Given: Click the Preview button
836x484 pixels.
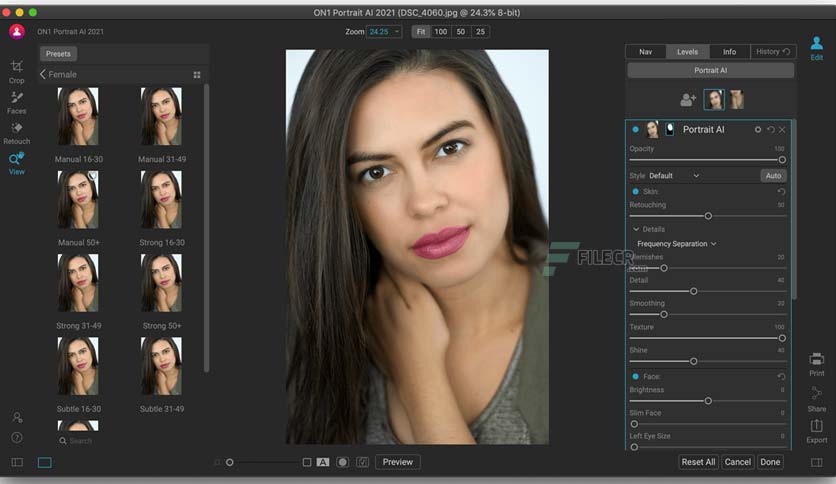Looking at the screenshot, I should point(398,462).
